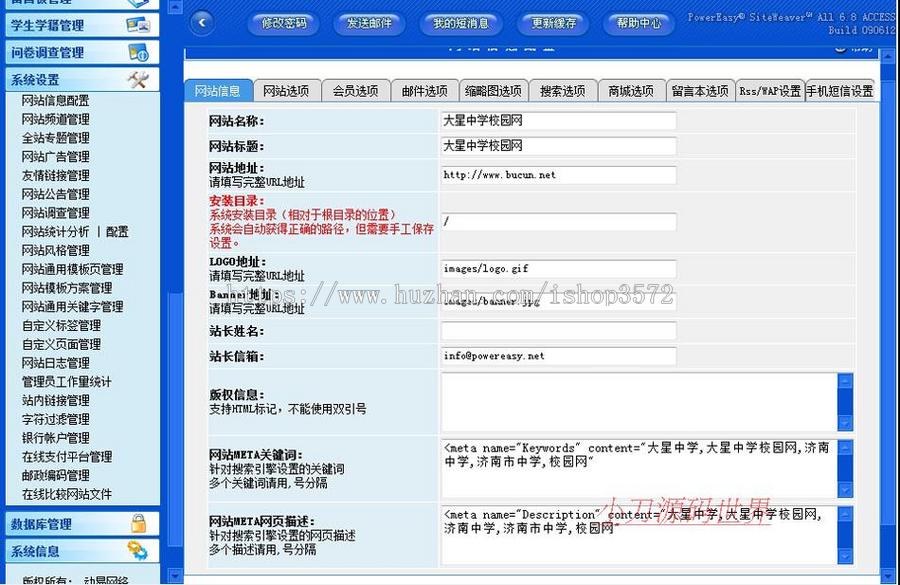Open 银行帐户管理

[x=55, y=438]
